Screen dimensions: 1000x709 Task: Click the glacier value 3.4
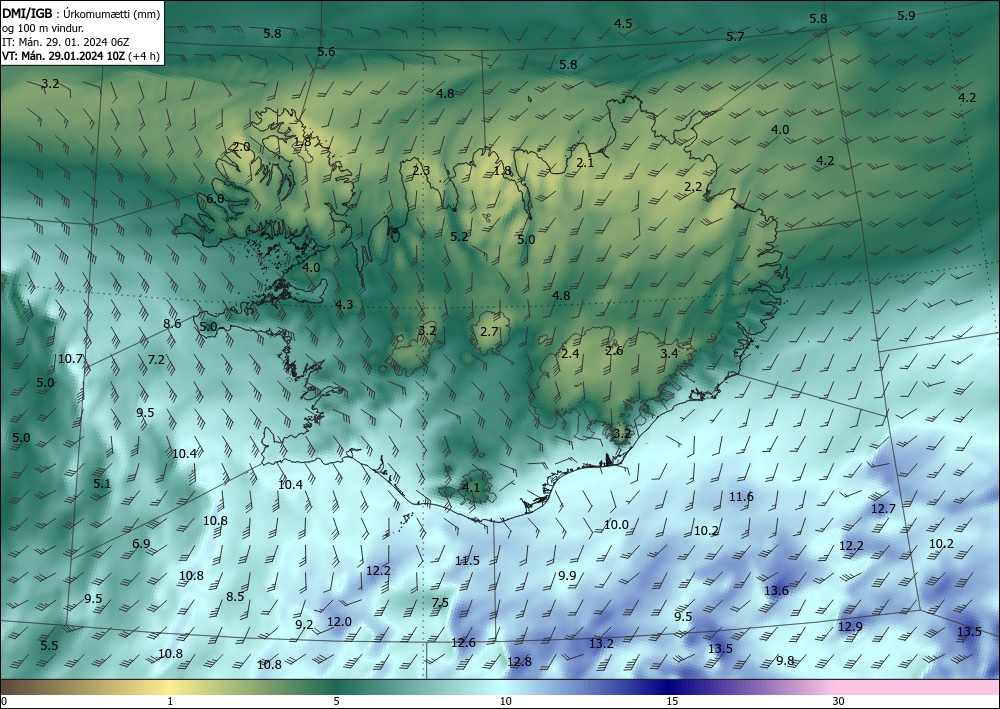pos(669,354)
